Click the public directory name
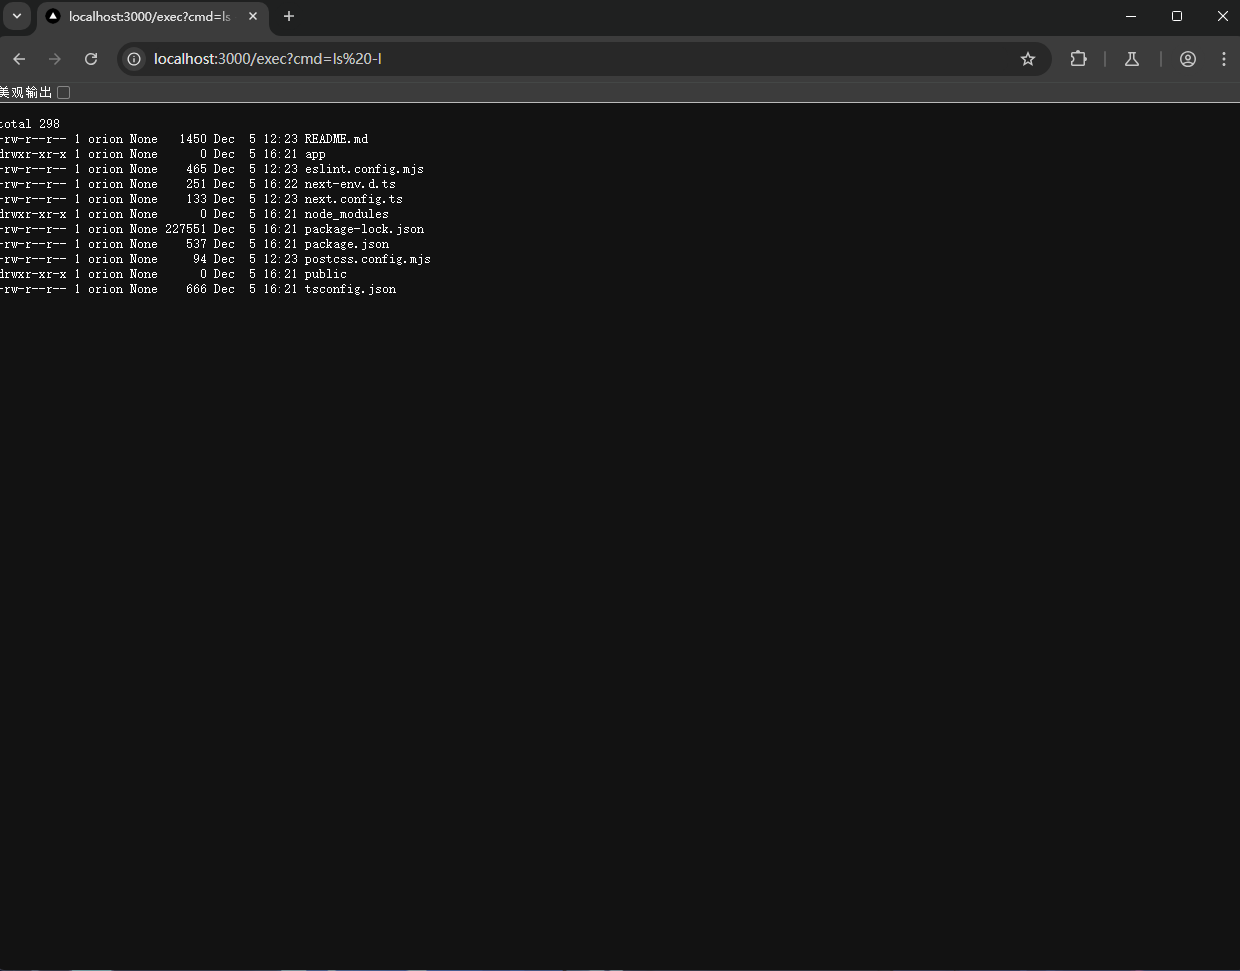 click(x=325, y=274)
